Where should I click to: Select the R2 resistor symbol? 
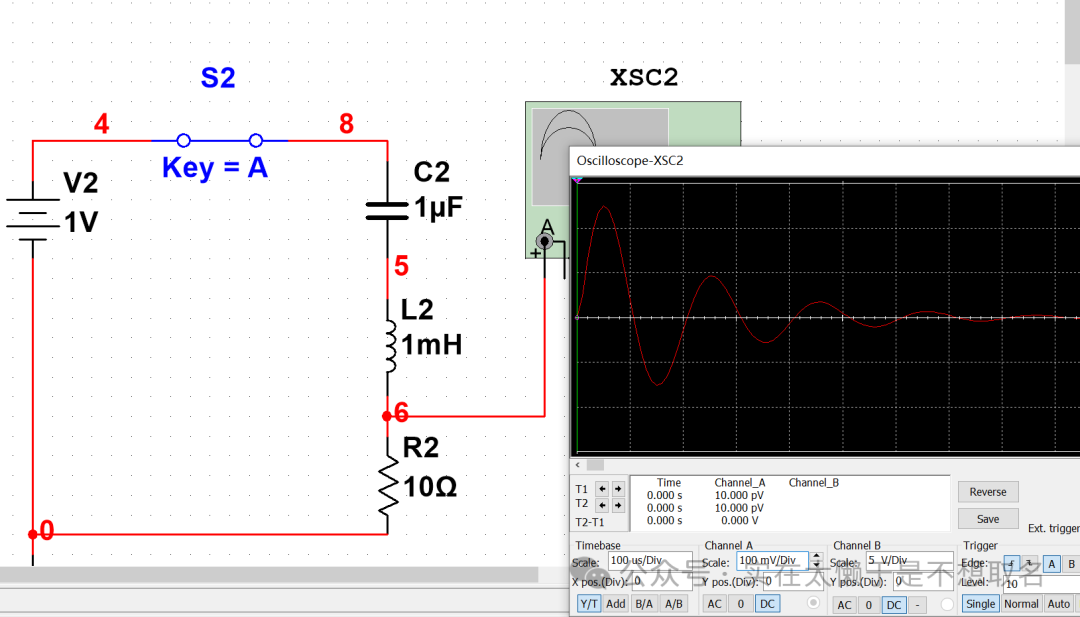[x=387, y=484]
